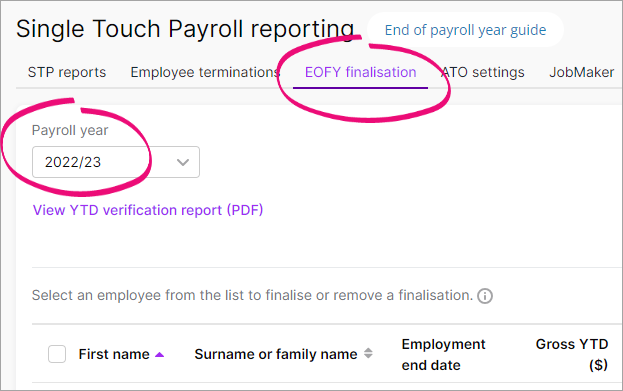This screenshot has height=391, width=623.
Task: Tick the select-all employees checkbox
Action: click(57, 354)
